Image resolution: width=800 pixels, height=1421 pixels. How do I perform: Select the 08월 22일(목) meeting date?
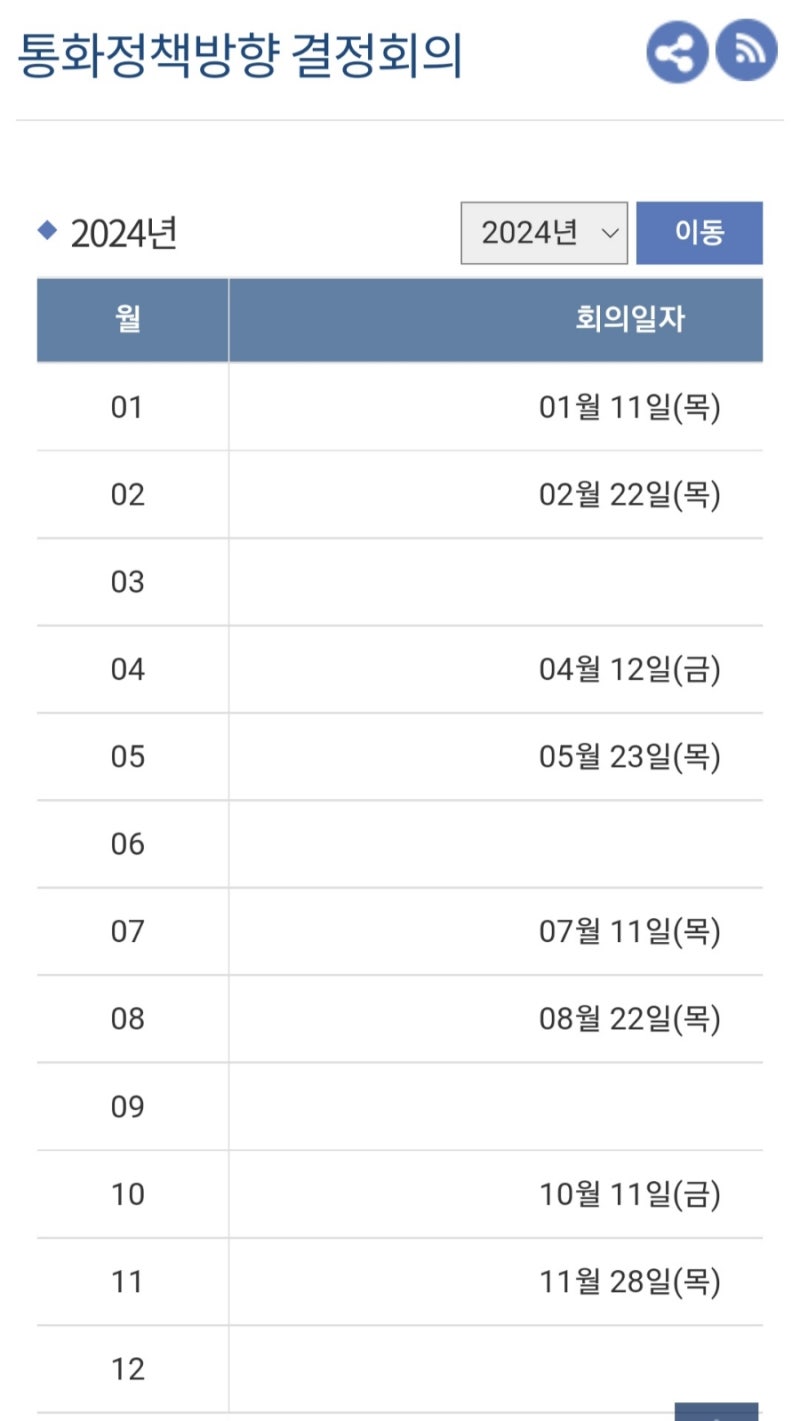630,1019
